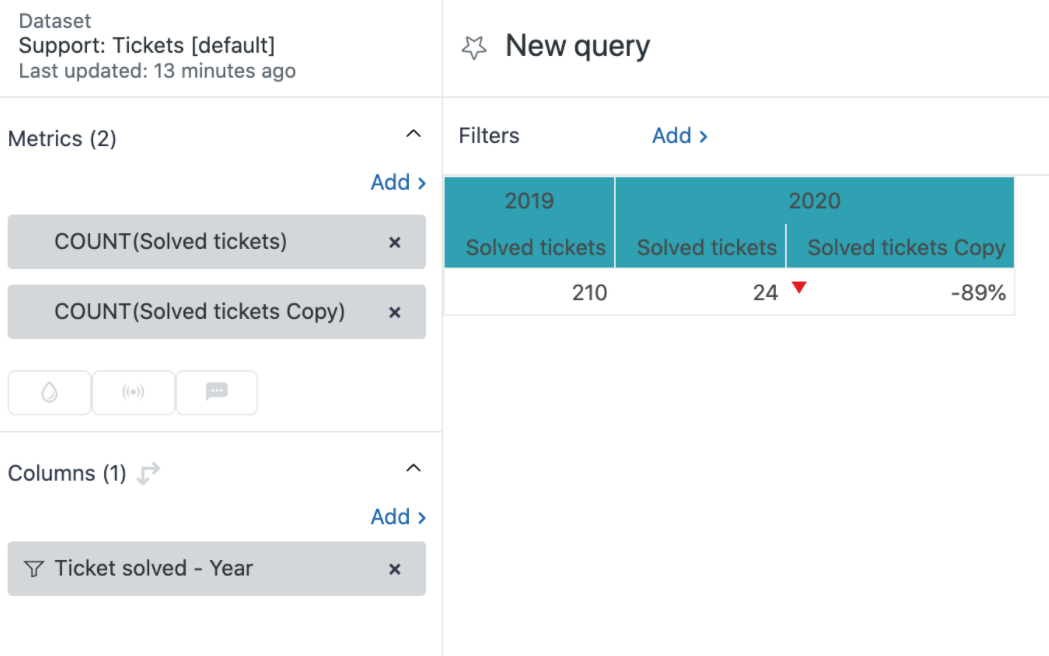This screenshot has width=1049, height=656.
Task: Remove the COUNT(Solved tickets) metric
Action: [x=394, y=242]
